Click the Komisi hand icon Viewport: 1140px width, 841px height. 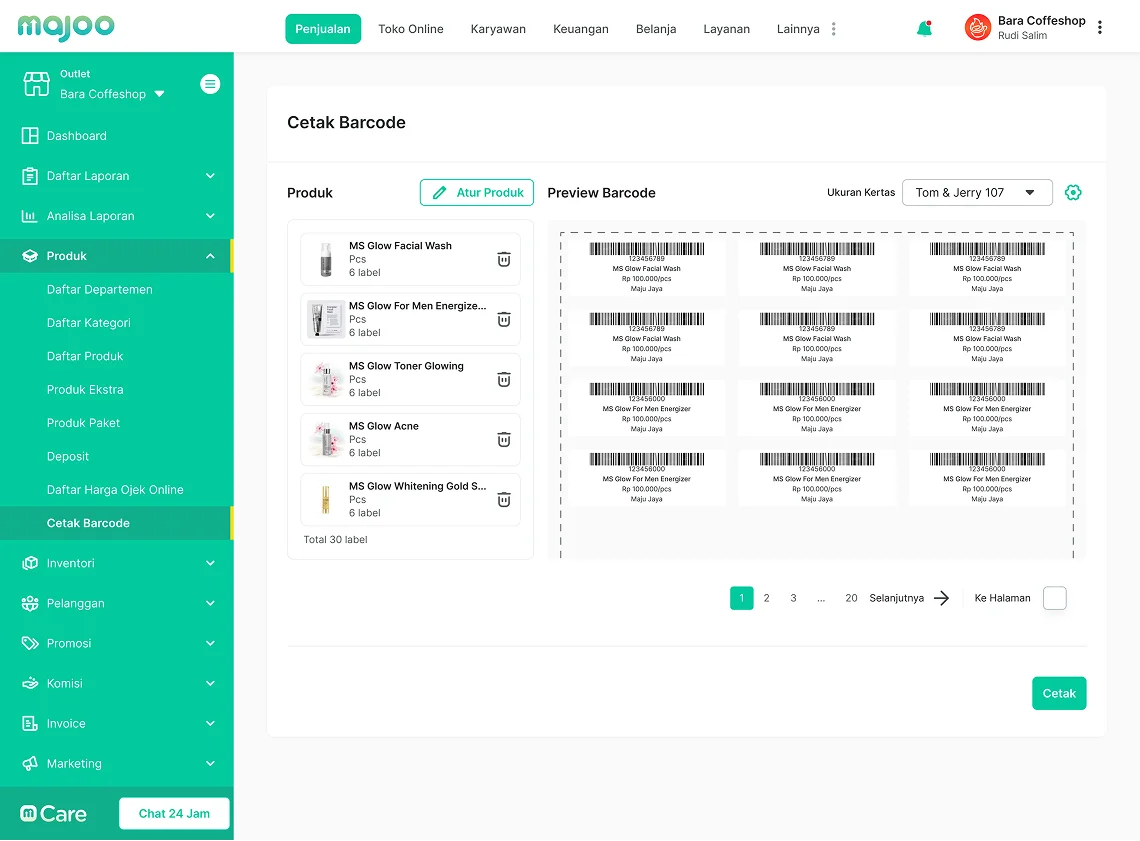(30, 683)
